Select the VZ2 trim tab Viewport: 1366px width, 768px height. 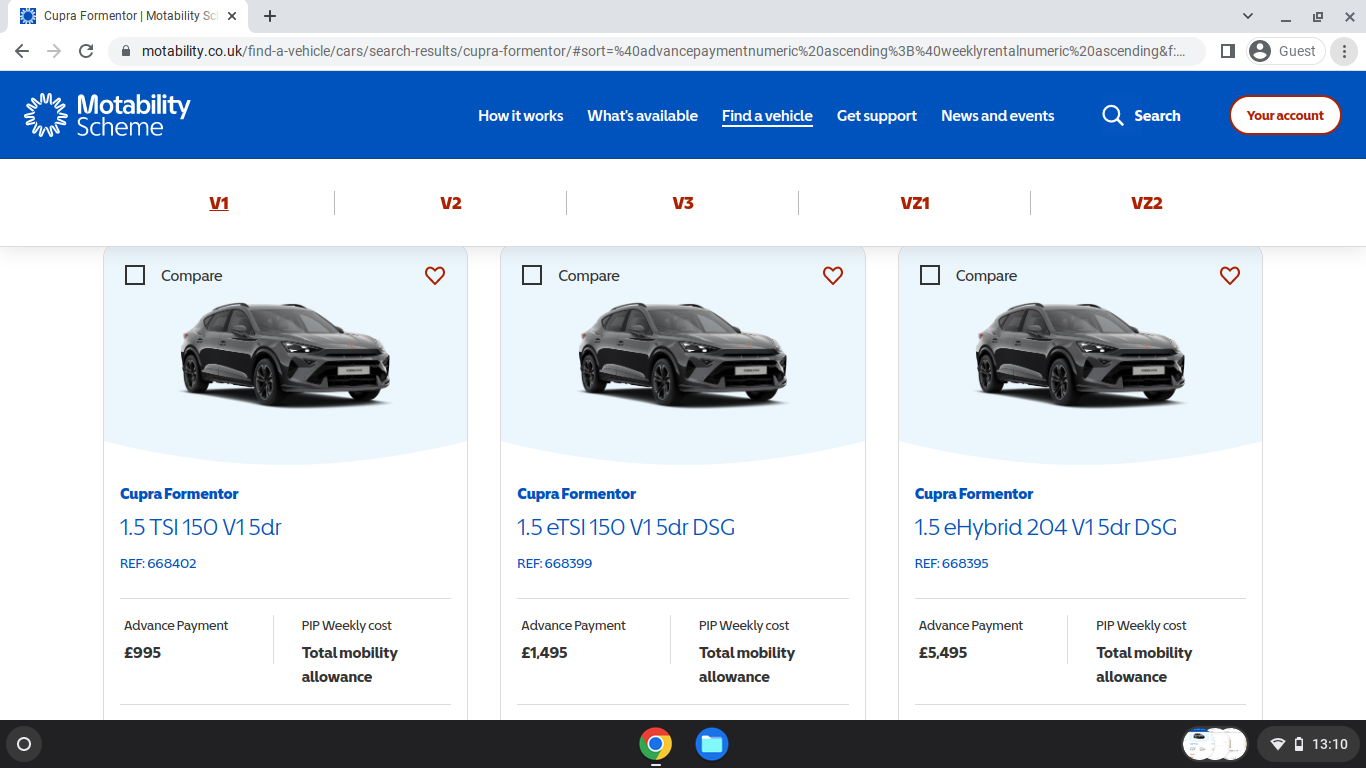pyautogui.click(x=1147, y=203)
